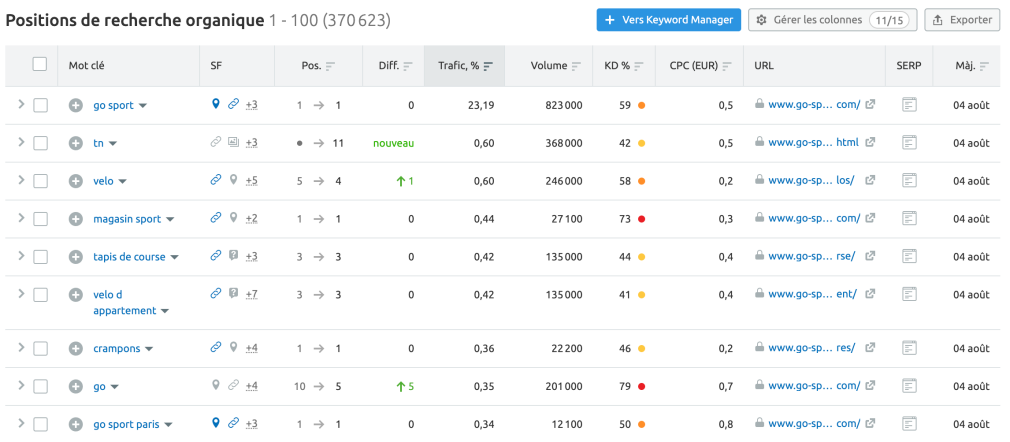The width and height of the screenshot is (1010, 442).
Task: Click yellow KD dot in 'tn' row
Action: point(641,143)
